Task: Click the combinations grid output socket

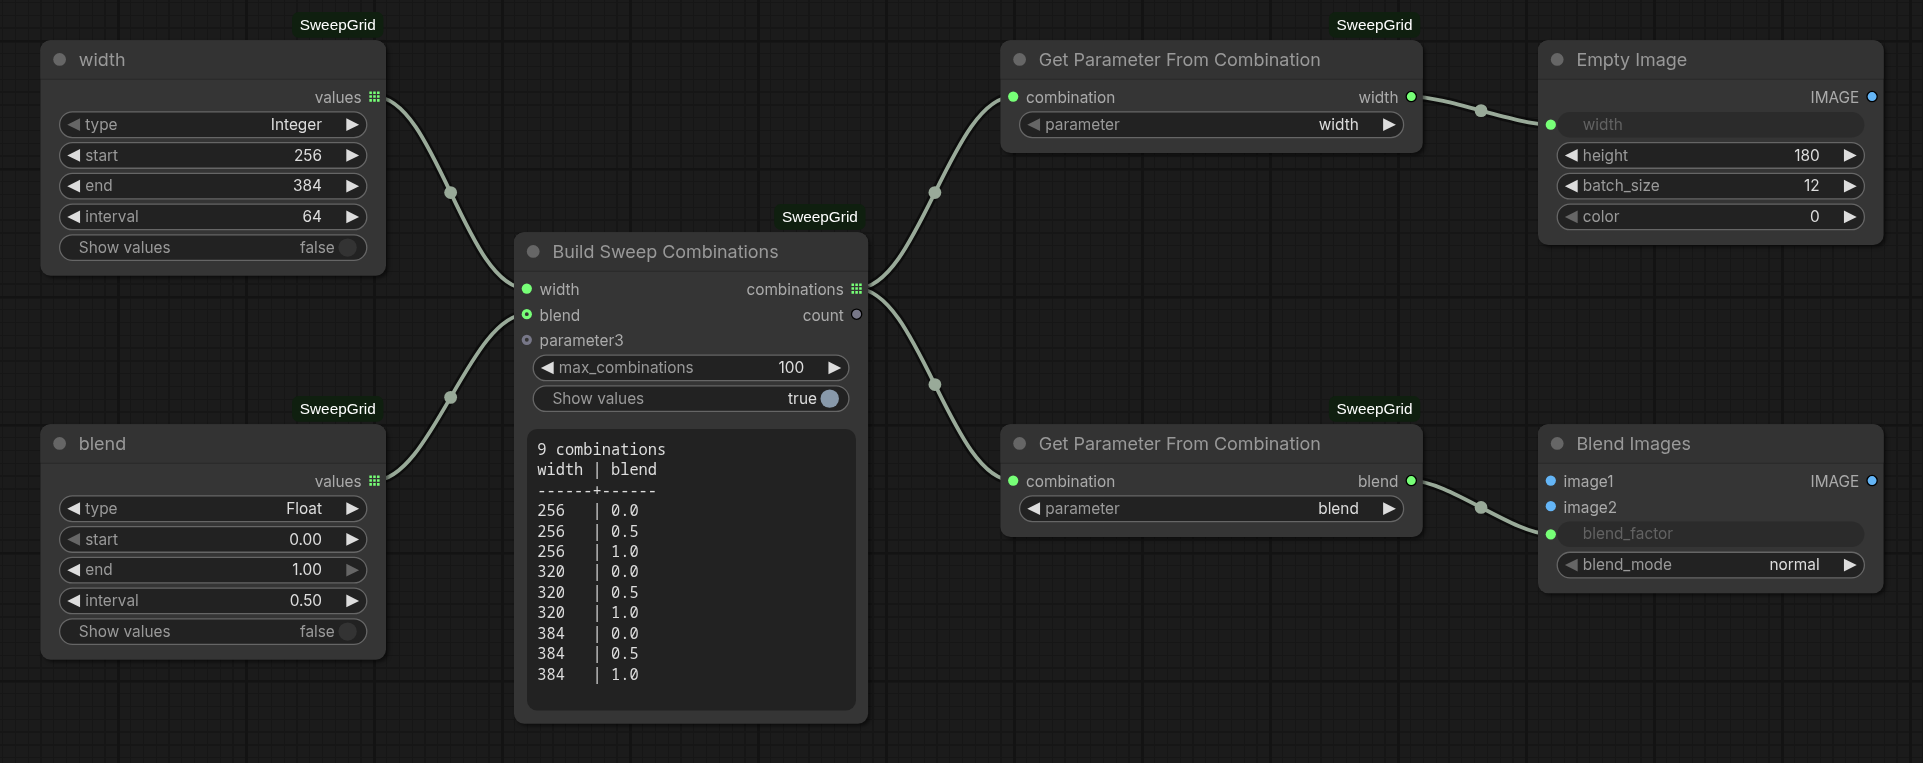Action: [x=857, y=289]
